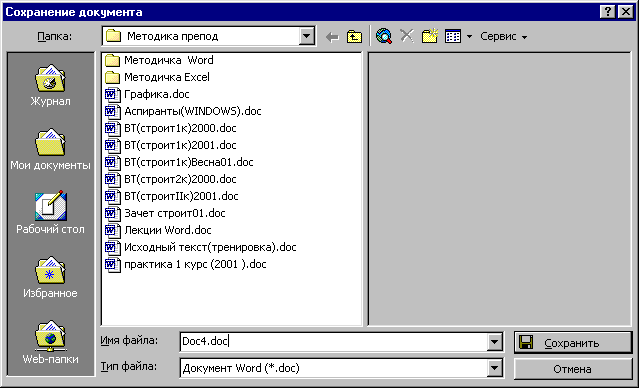Select file ВТ(строит1к)2000.doc
Screen dimensions: 639x388
point(171,128)
